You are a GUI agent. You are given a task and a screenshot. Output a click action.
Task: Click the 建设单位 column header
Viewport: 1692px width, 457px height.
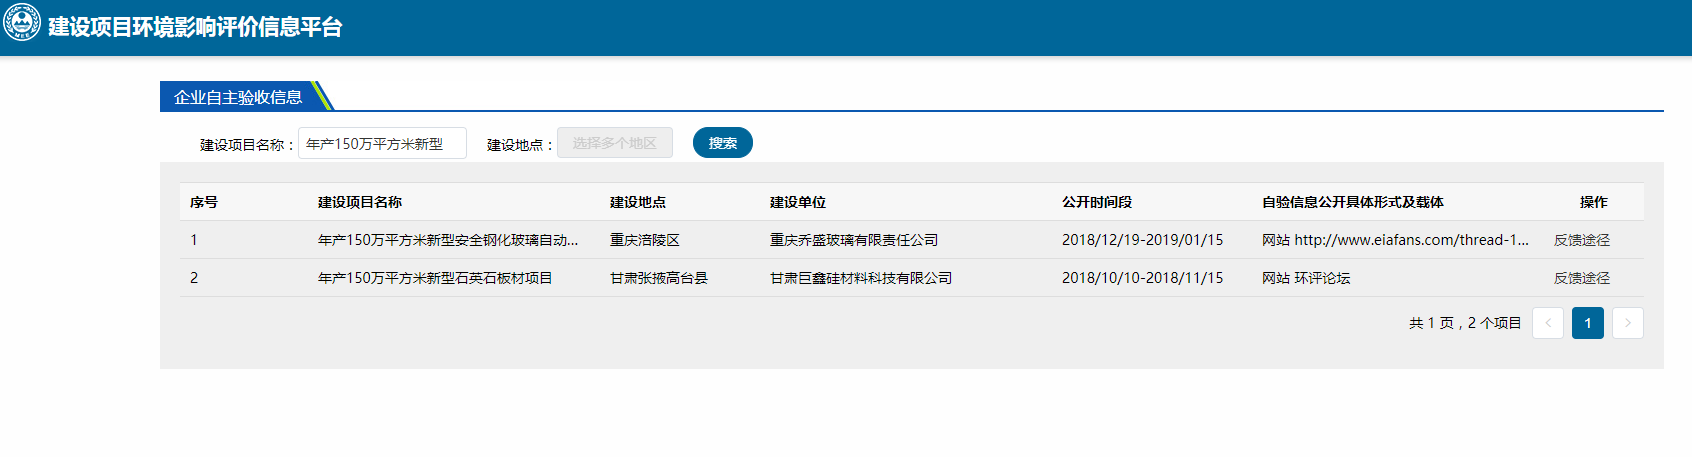coord(798,202)
